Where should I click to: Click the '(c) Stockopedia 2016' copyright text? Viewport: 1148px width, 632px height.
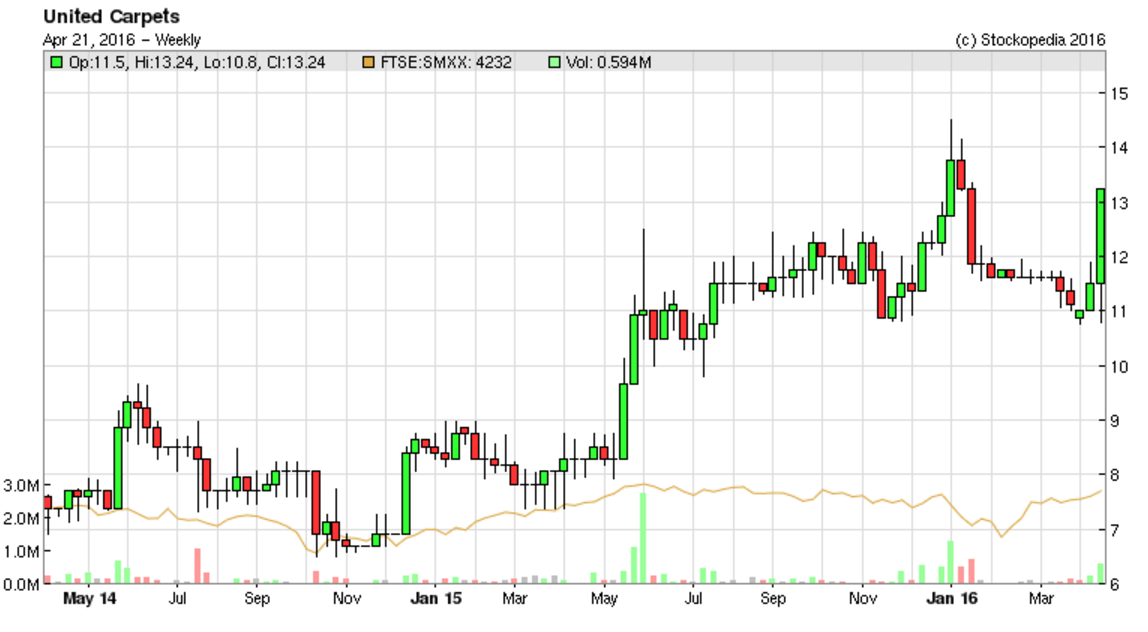1030,40
